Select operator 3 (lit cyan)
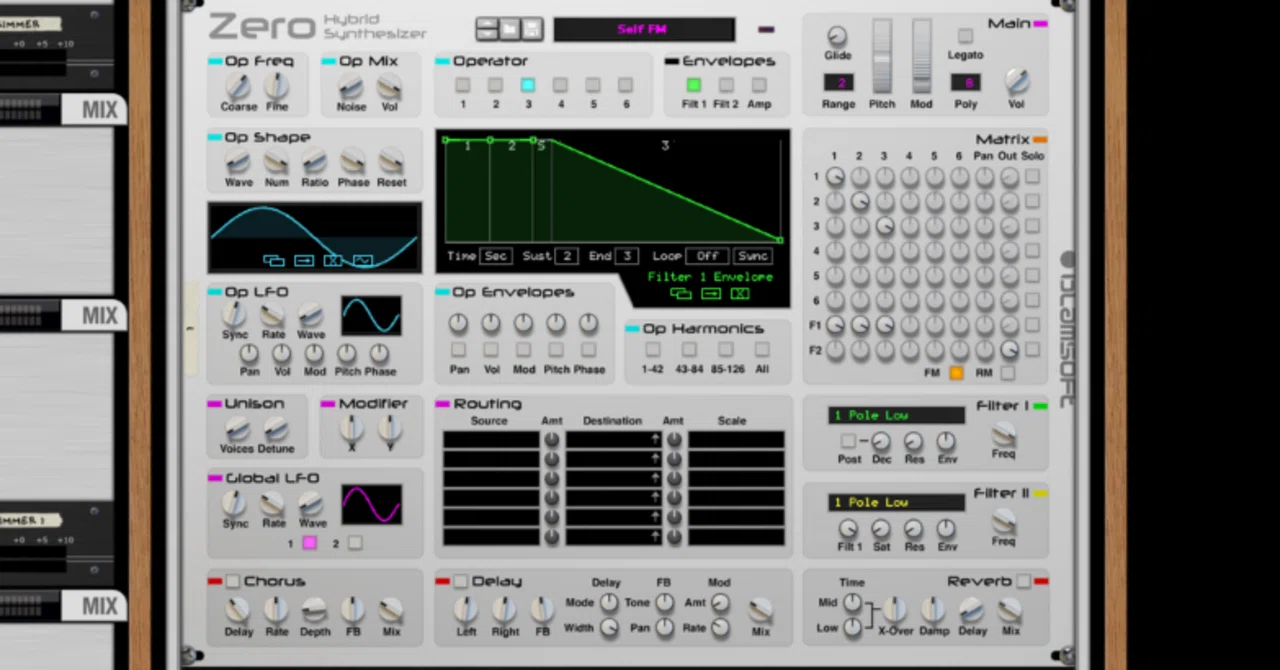This screenshot has width=1280, height=670. tap(528, 86)
